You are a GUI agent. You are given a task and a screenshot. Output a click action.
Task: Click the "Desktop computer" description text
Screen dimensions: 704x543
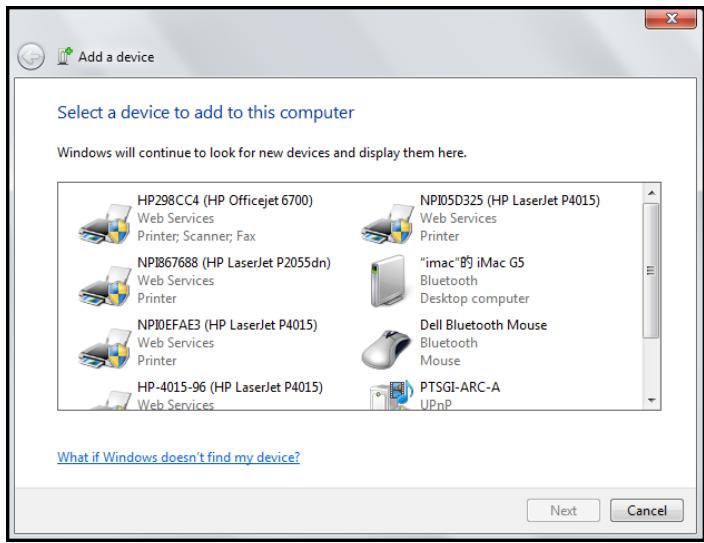pos(475,299)
